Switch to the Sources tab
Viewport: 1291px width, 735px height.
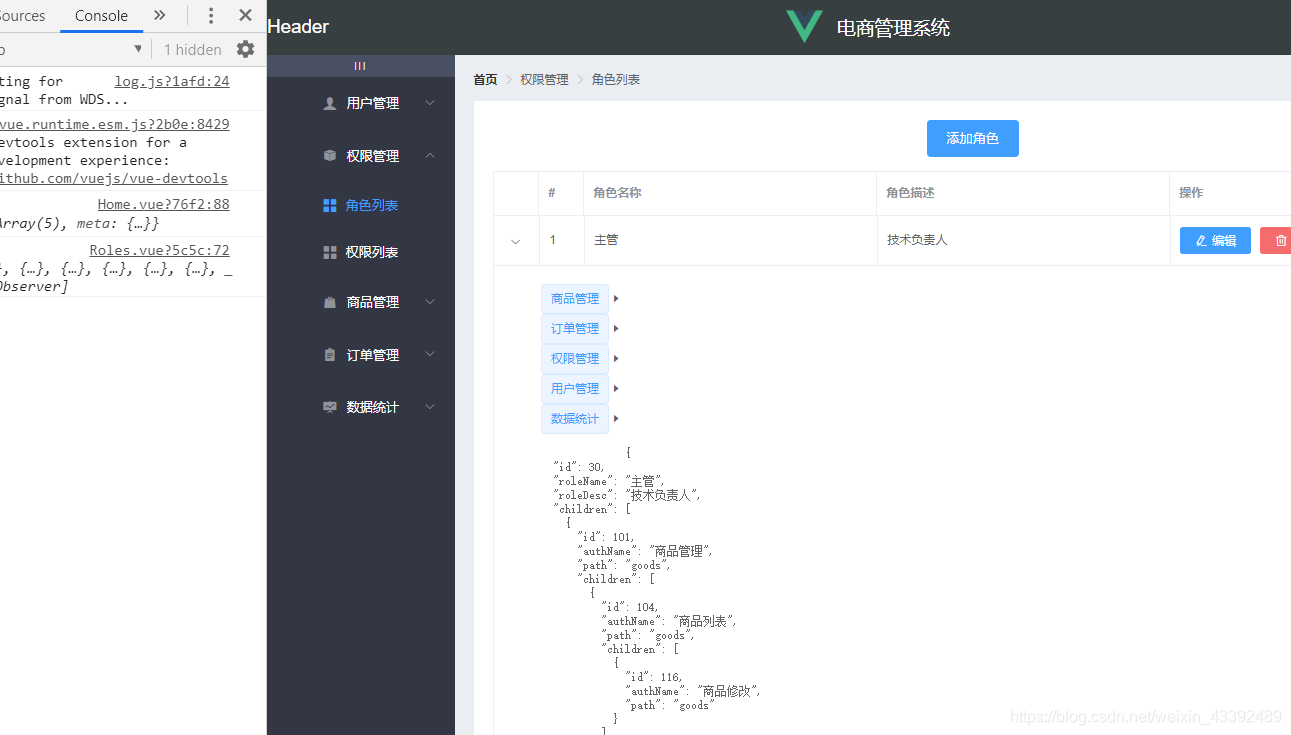click(x=23, y=16)
